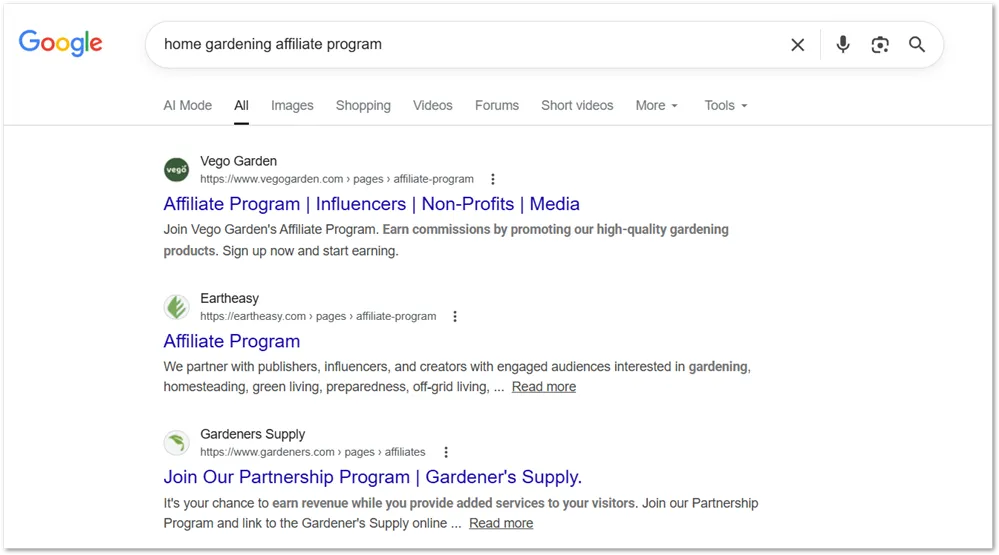Image resolution: width=999 pixels, height=555 pixels.
Task: Open the Tools dropdown
Action: 726,106
